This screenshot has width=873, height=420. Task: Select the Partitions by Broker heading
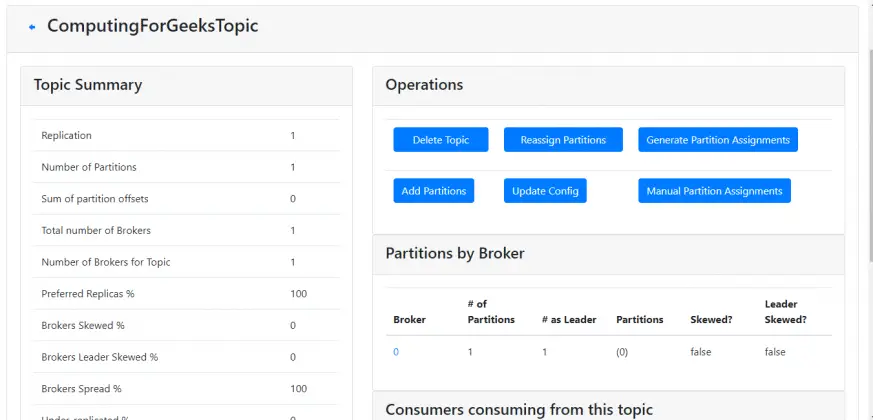(454, 253)
